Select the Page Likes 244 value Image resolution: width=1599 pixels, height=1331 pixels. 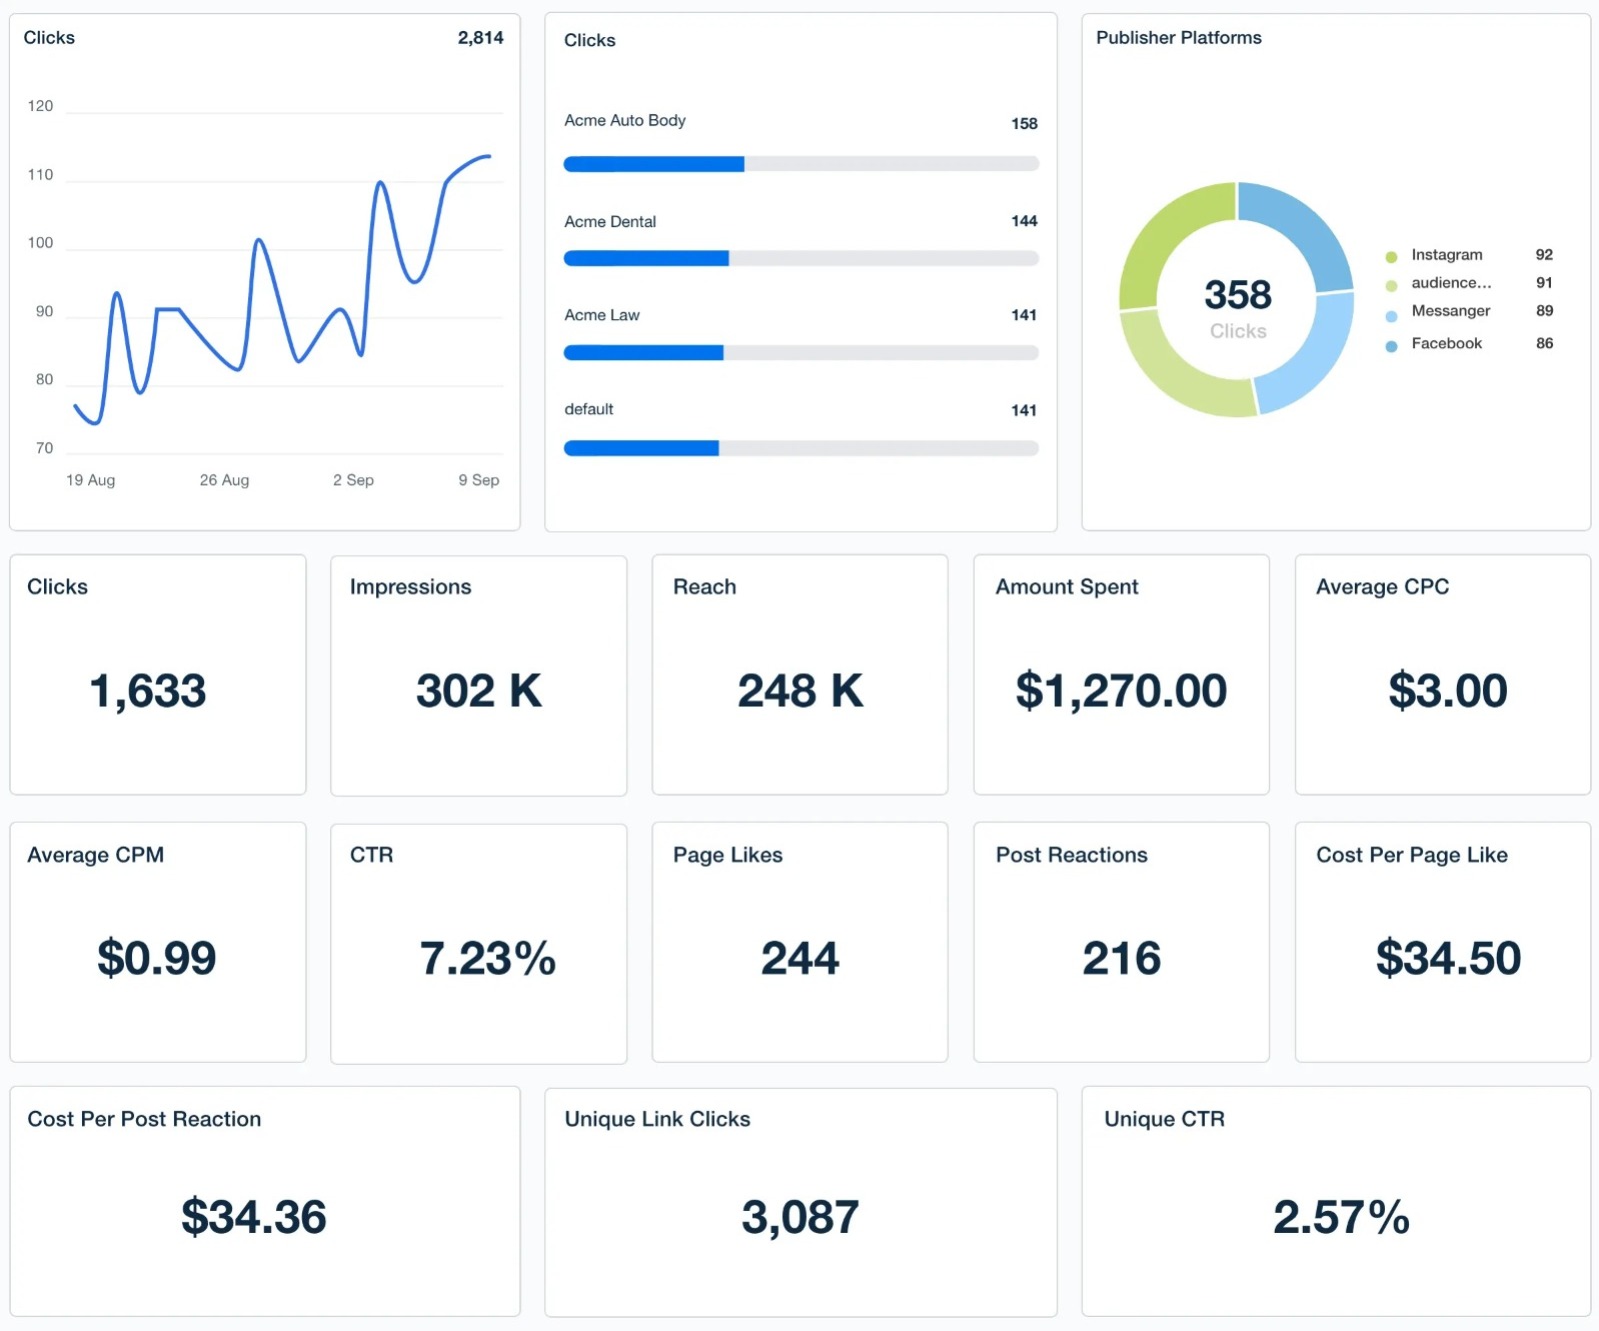(800, 959)
